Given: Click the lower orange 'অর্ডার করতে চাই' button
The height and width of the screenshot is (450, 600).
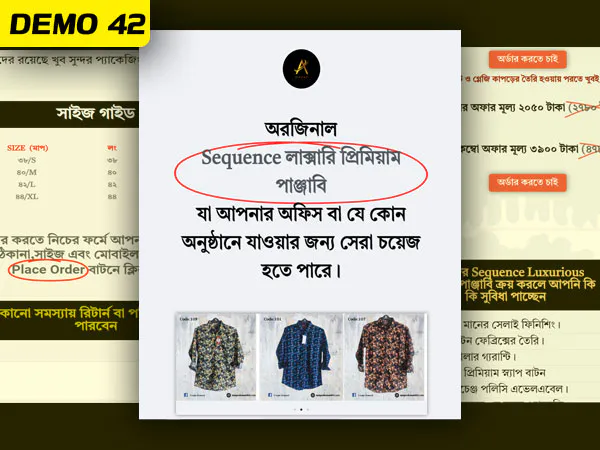Looking at the screenshot, I should coord(527,183).
